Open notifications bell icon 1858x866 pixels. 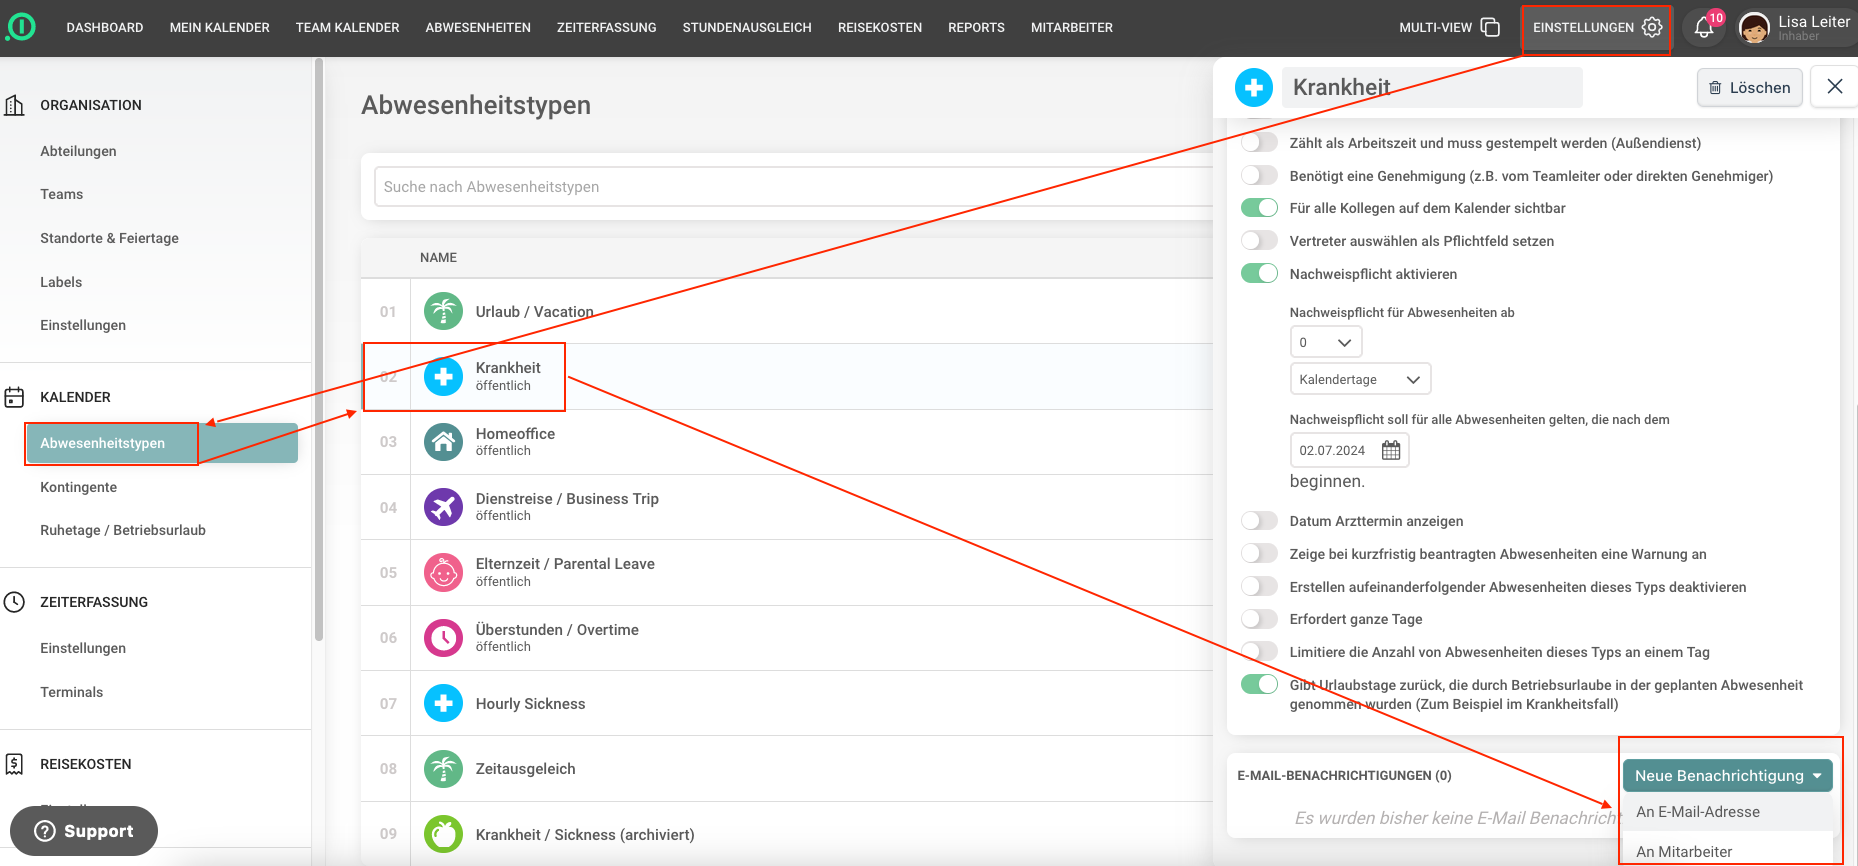pyautogui.click(x=1704, y=27)
